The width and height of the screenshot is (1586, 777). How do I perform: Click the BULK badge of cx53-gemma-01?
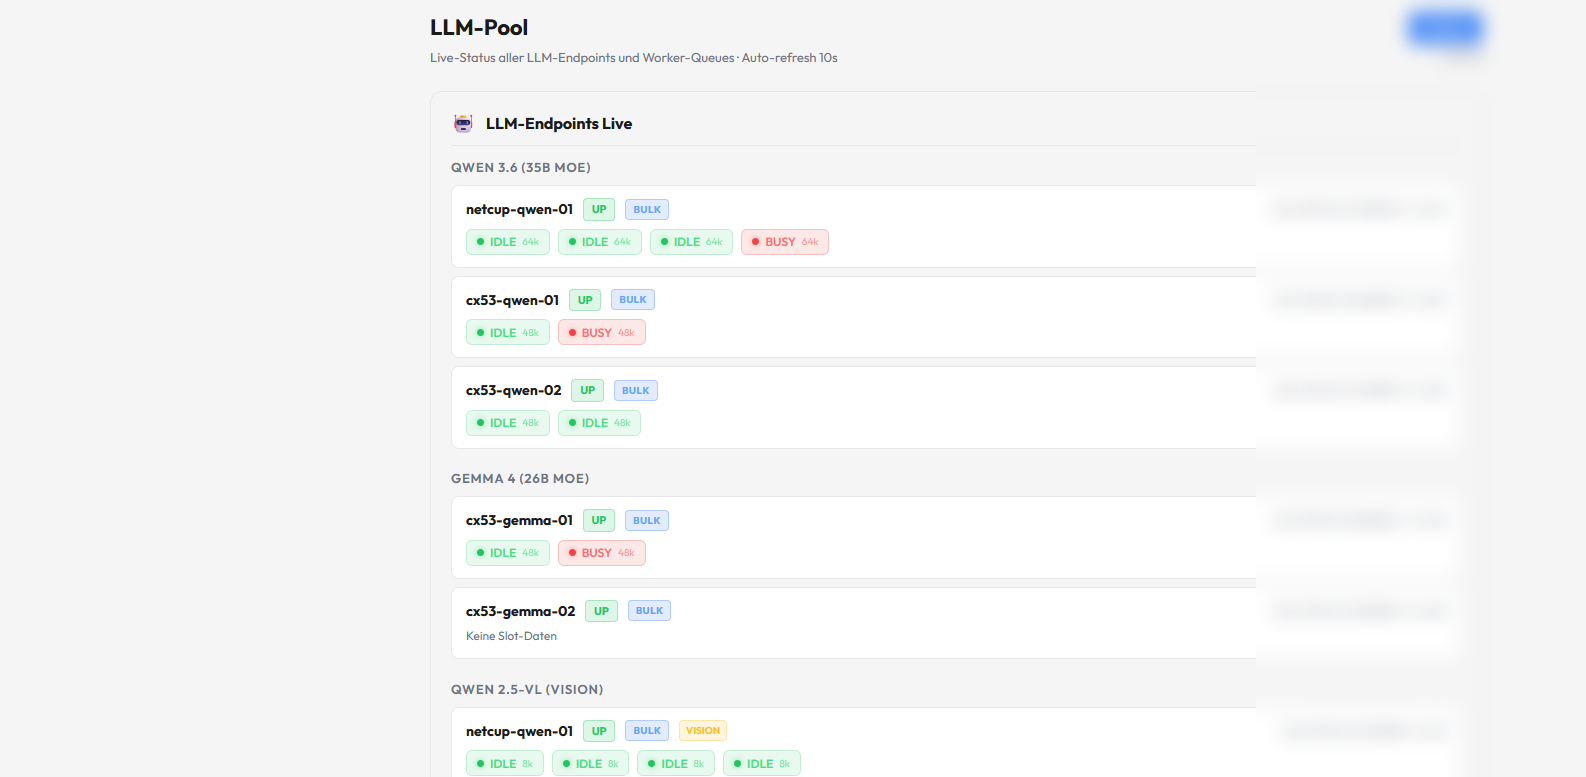(x=647, y=521)
